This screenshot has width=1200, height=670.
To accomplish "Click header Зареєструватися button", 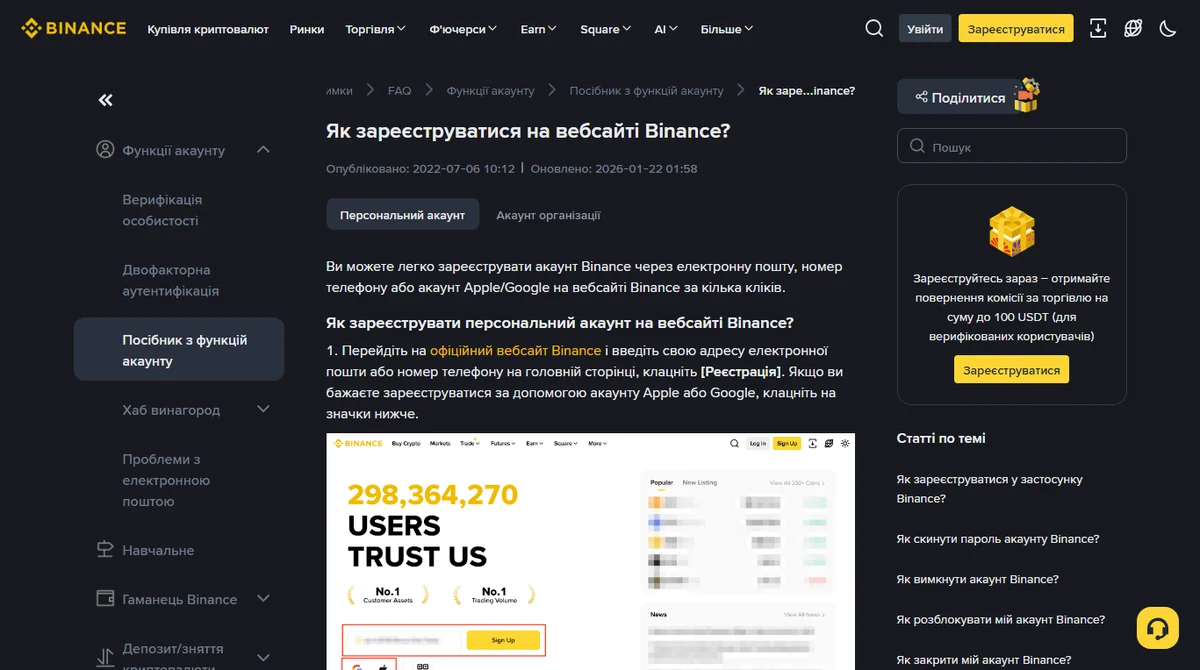I will (x=1016, y=28).
